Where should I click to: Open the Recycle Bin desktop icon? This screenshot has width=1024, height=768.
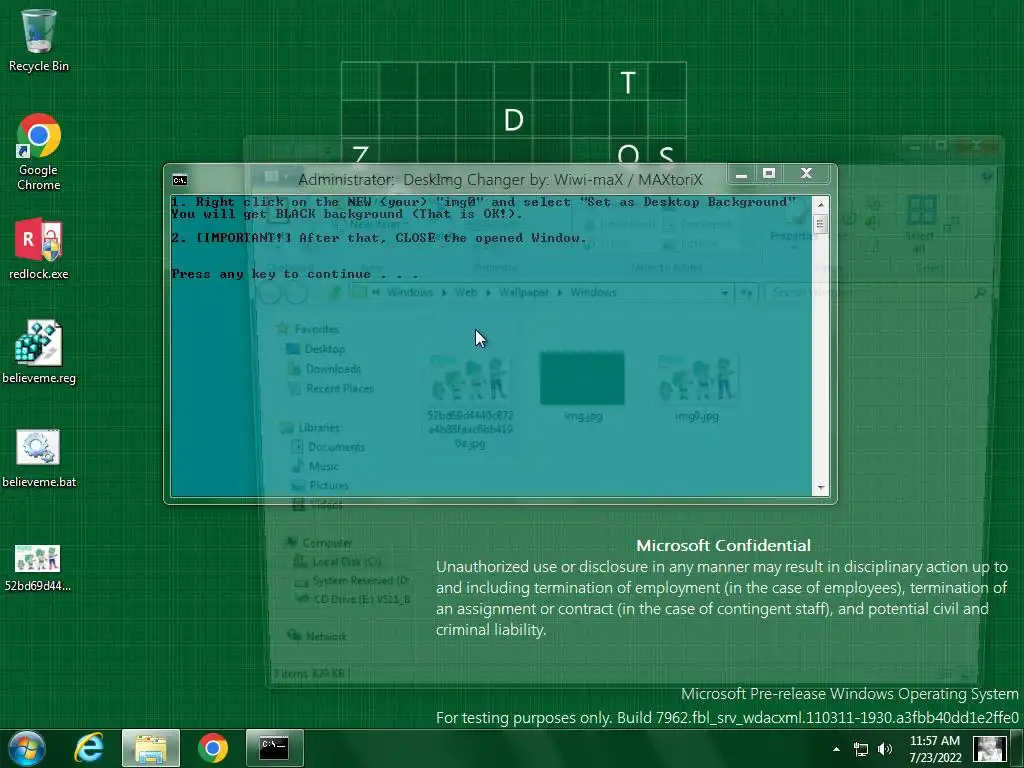[39, 40]
